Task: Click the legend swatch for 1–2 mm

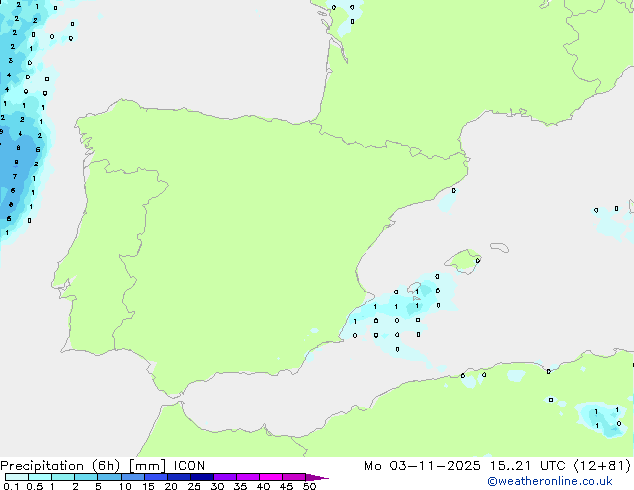Action: 63,477
